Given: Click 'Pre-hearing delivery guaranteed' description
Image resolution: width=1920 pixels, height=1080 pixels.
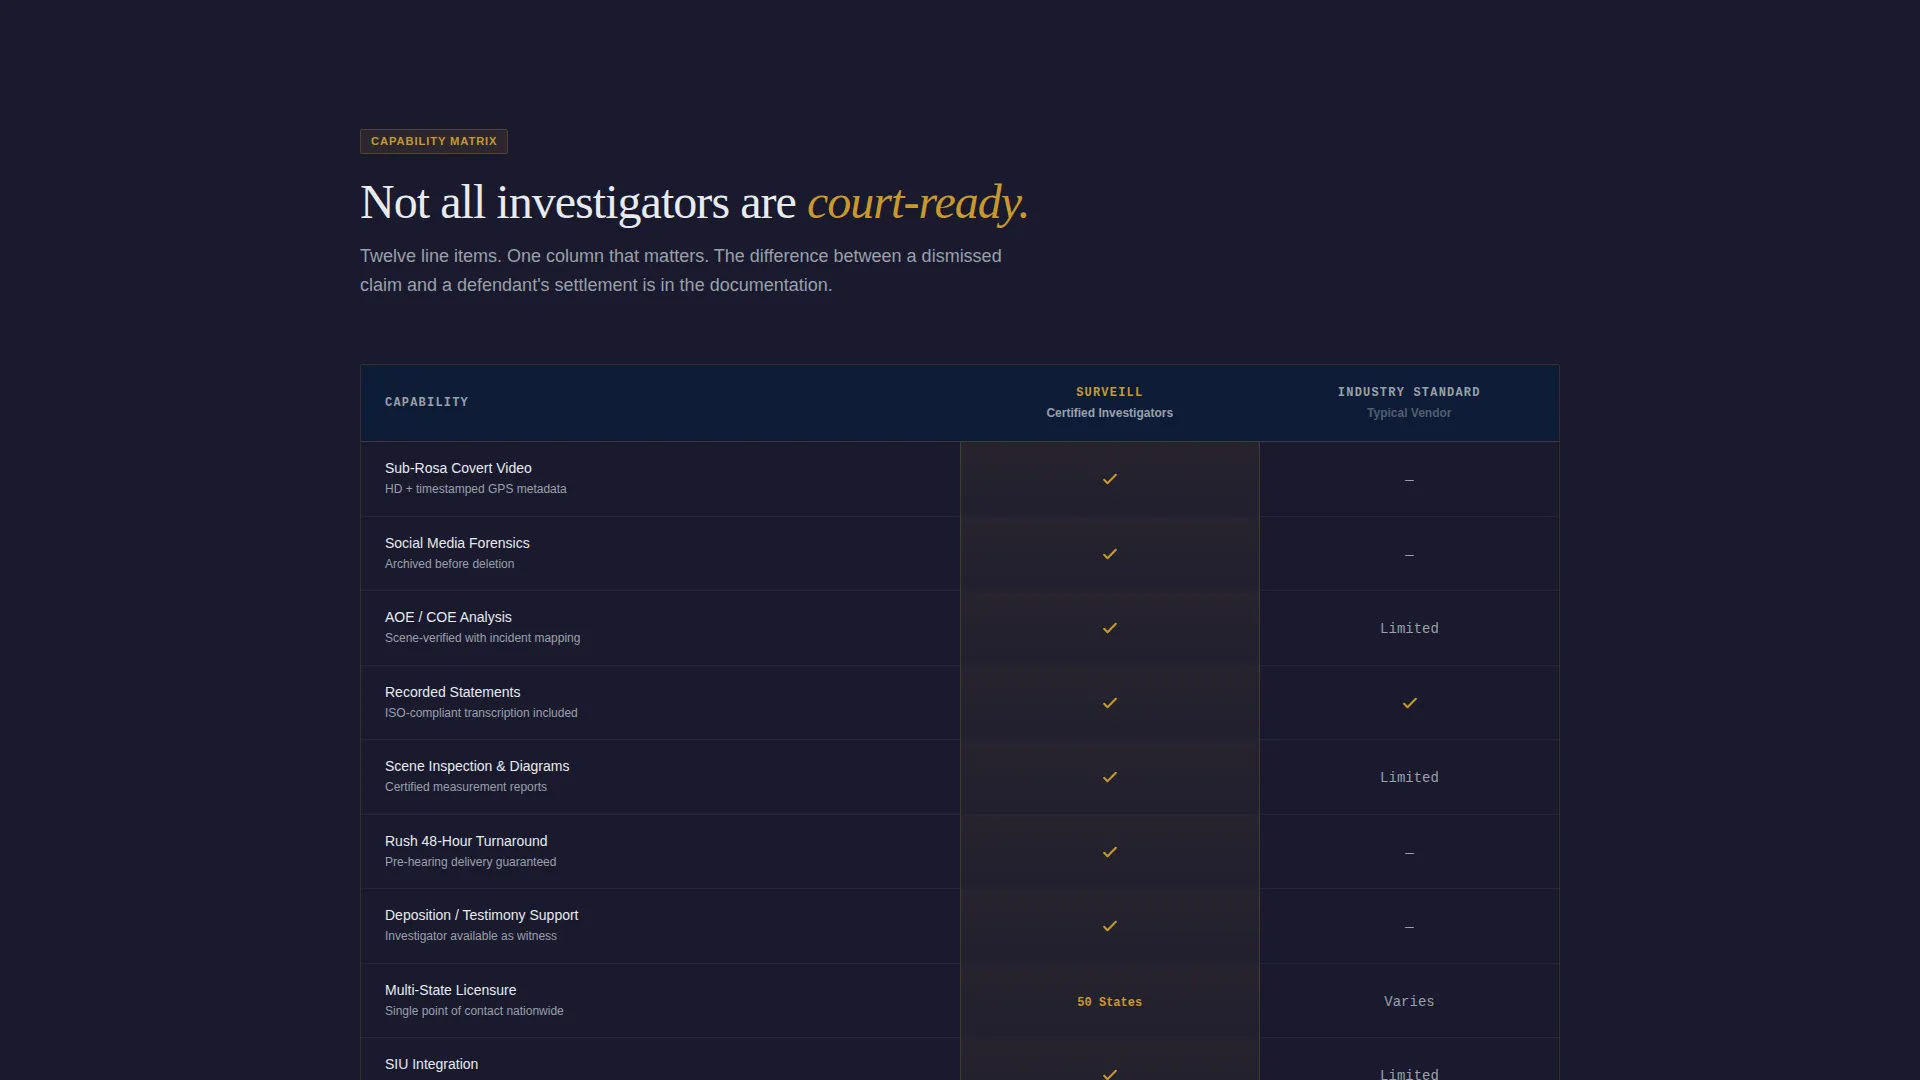Looking at the screenshot, I should [470, 862].
